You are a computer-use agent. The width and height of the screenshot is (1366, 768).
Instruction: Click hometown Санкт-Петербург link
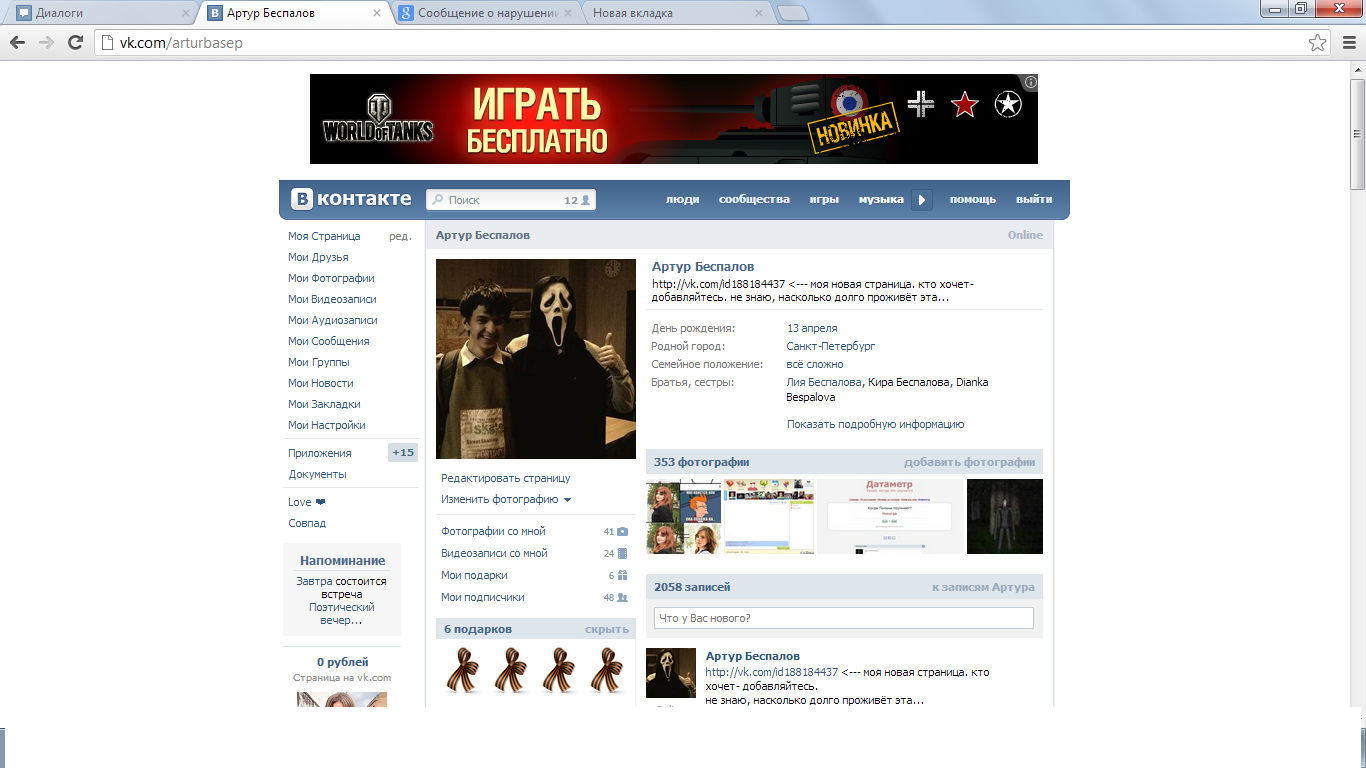pos(831,346)
